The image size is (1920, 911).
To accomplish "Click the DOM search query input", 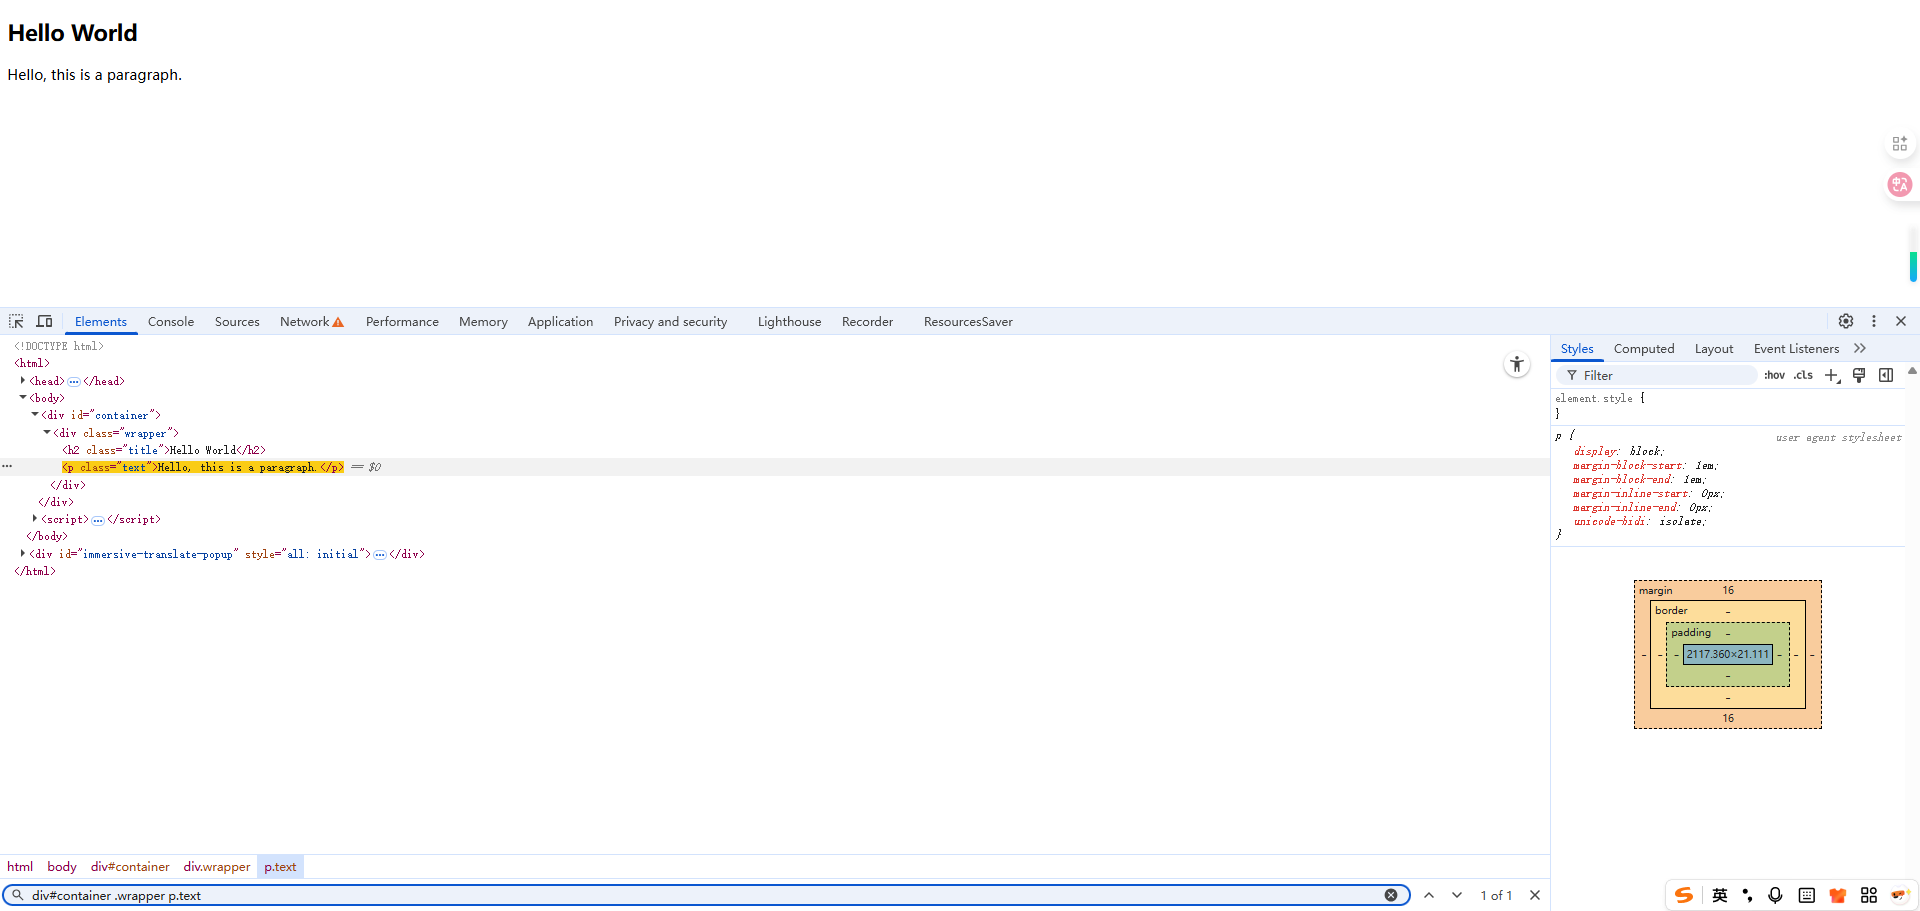I will click(x=705, y=895).
